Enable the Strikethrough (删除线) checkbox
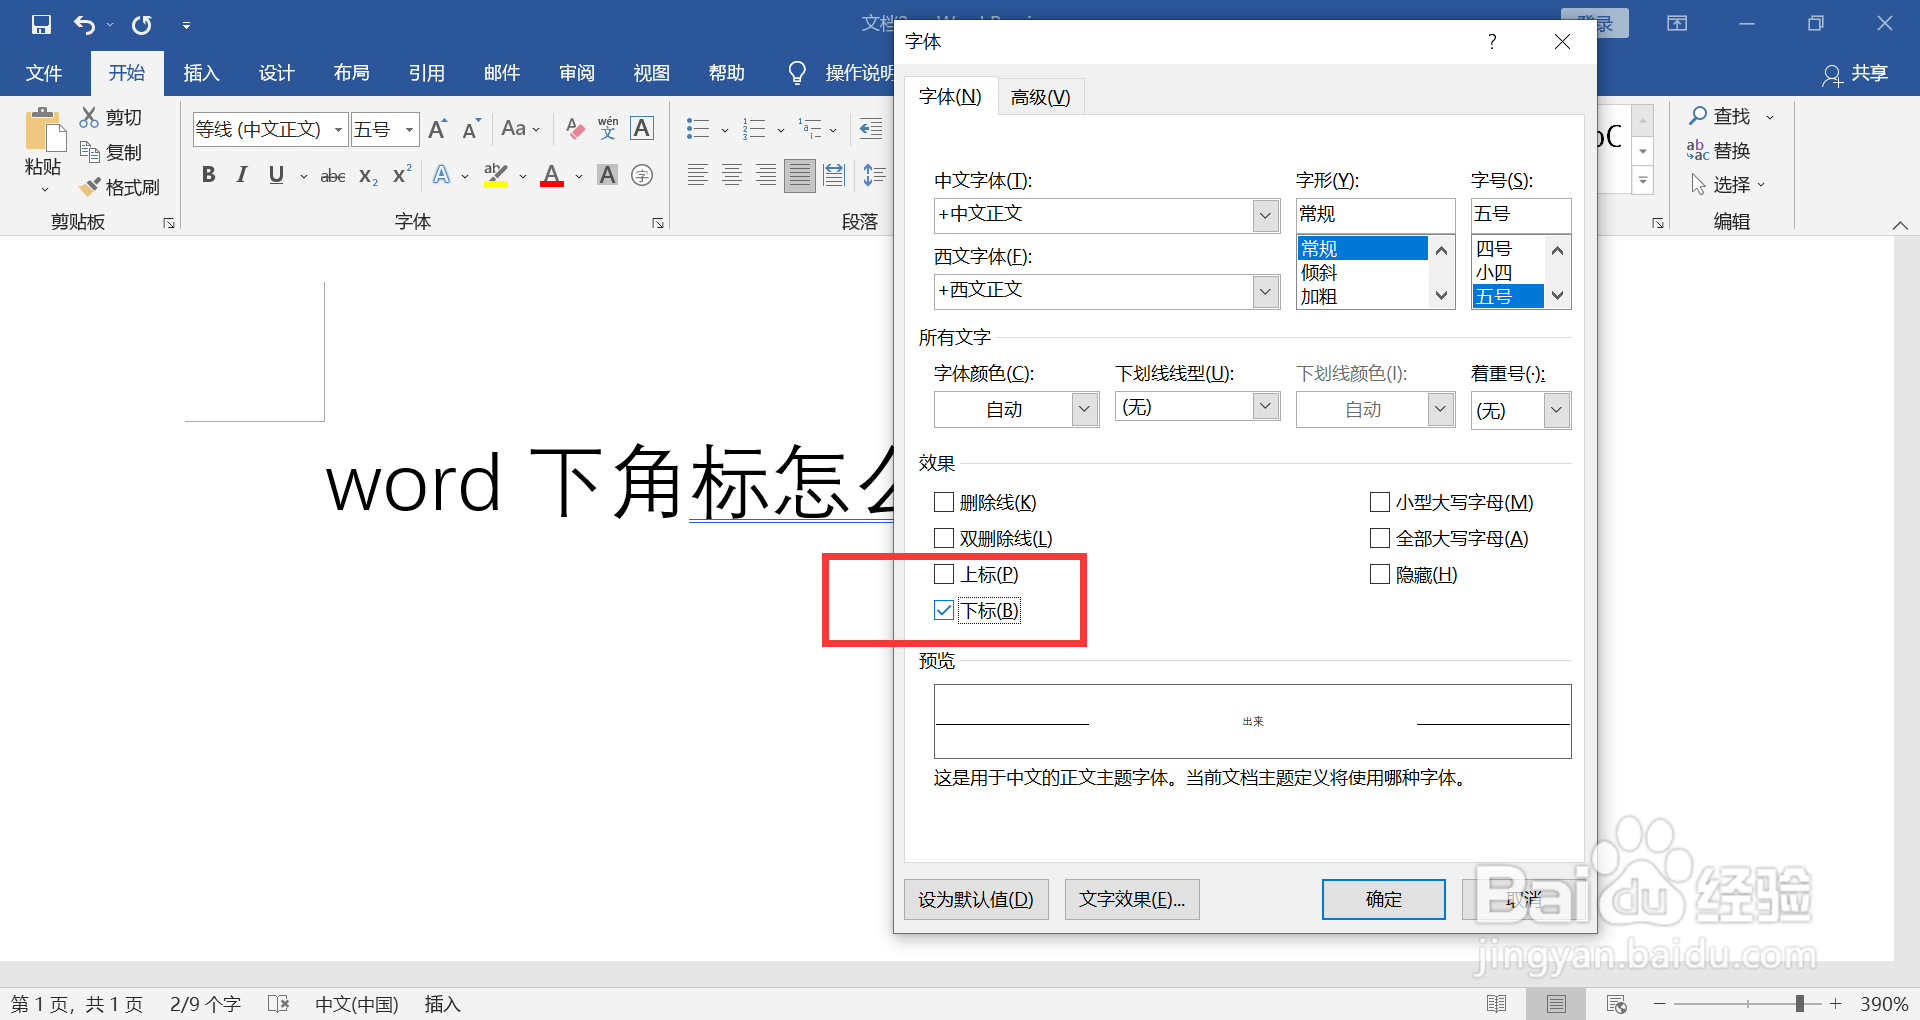This screenshot has height=1020, width=1920. (x=944, y=502)
